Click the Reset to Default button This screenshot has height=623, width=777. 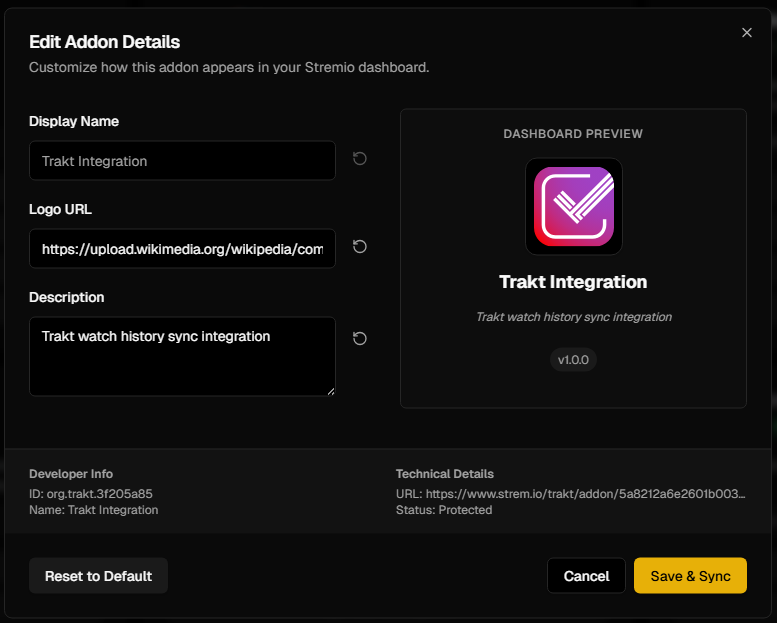click(99, 576)
